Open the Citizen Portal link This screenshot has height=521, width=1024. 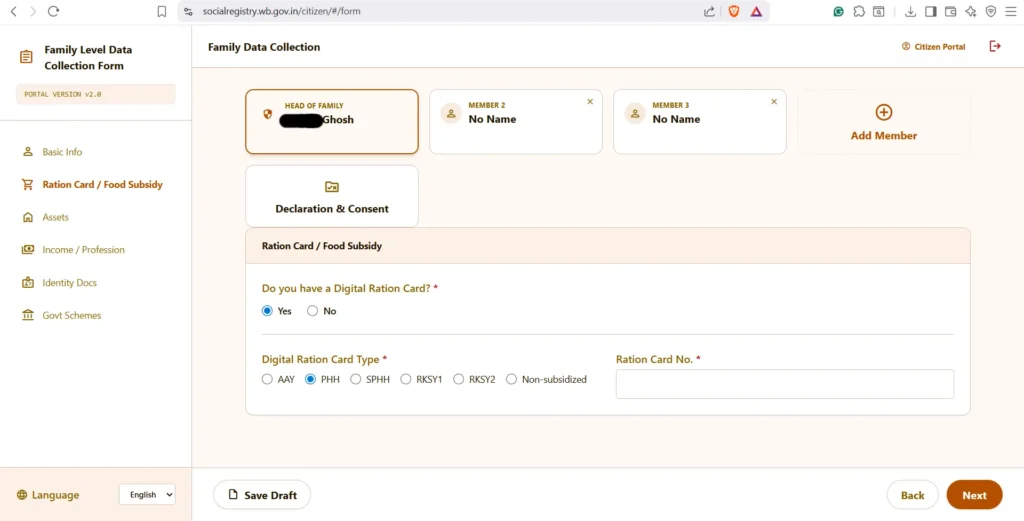933,46
